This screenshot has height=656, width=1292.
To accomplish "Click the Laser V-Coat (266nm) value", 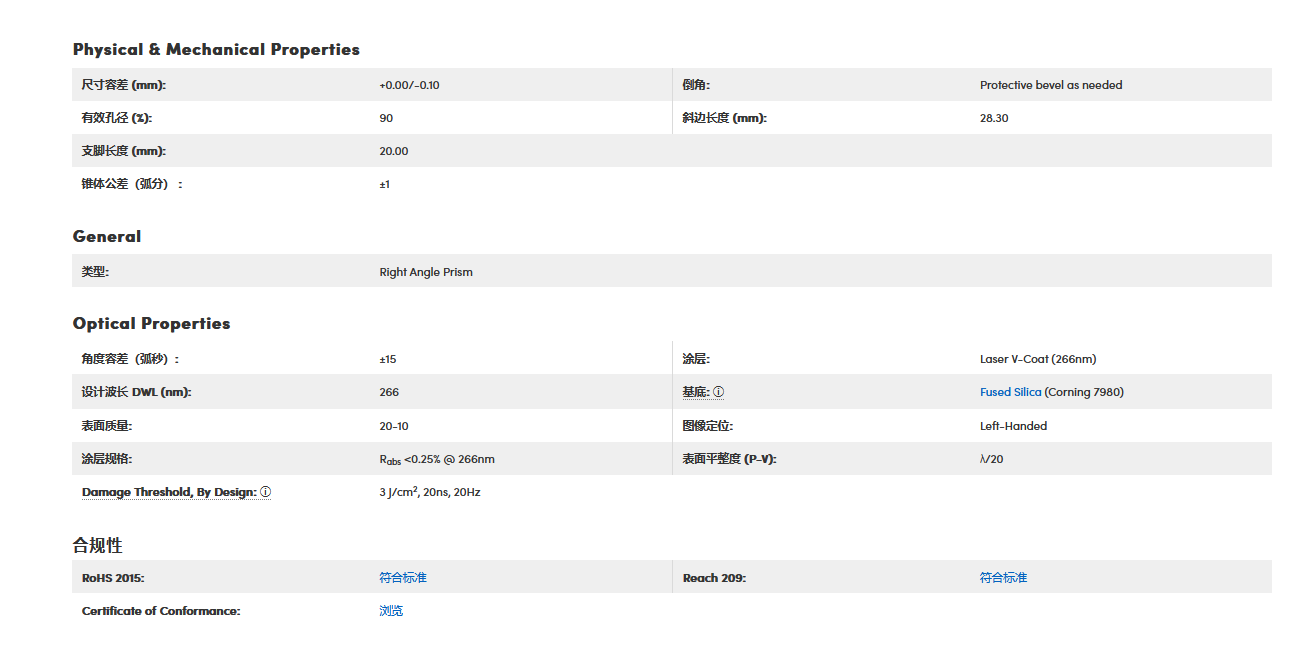I will pyautogui.click(x=1038, y=359).
